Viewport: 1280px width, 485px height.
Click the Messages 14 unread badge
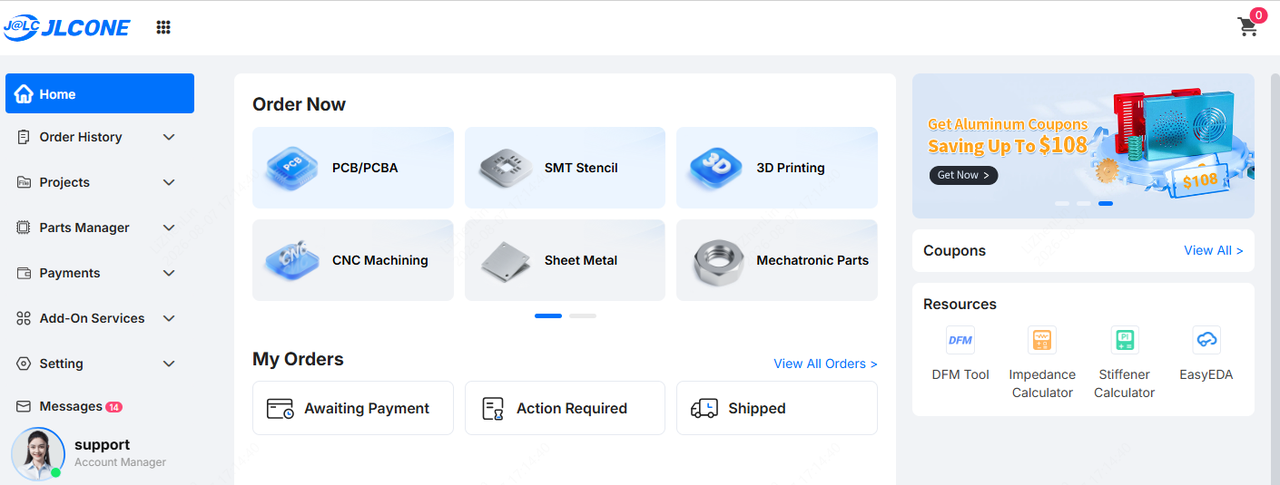tap(114, 407)
